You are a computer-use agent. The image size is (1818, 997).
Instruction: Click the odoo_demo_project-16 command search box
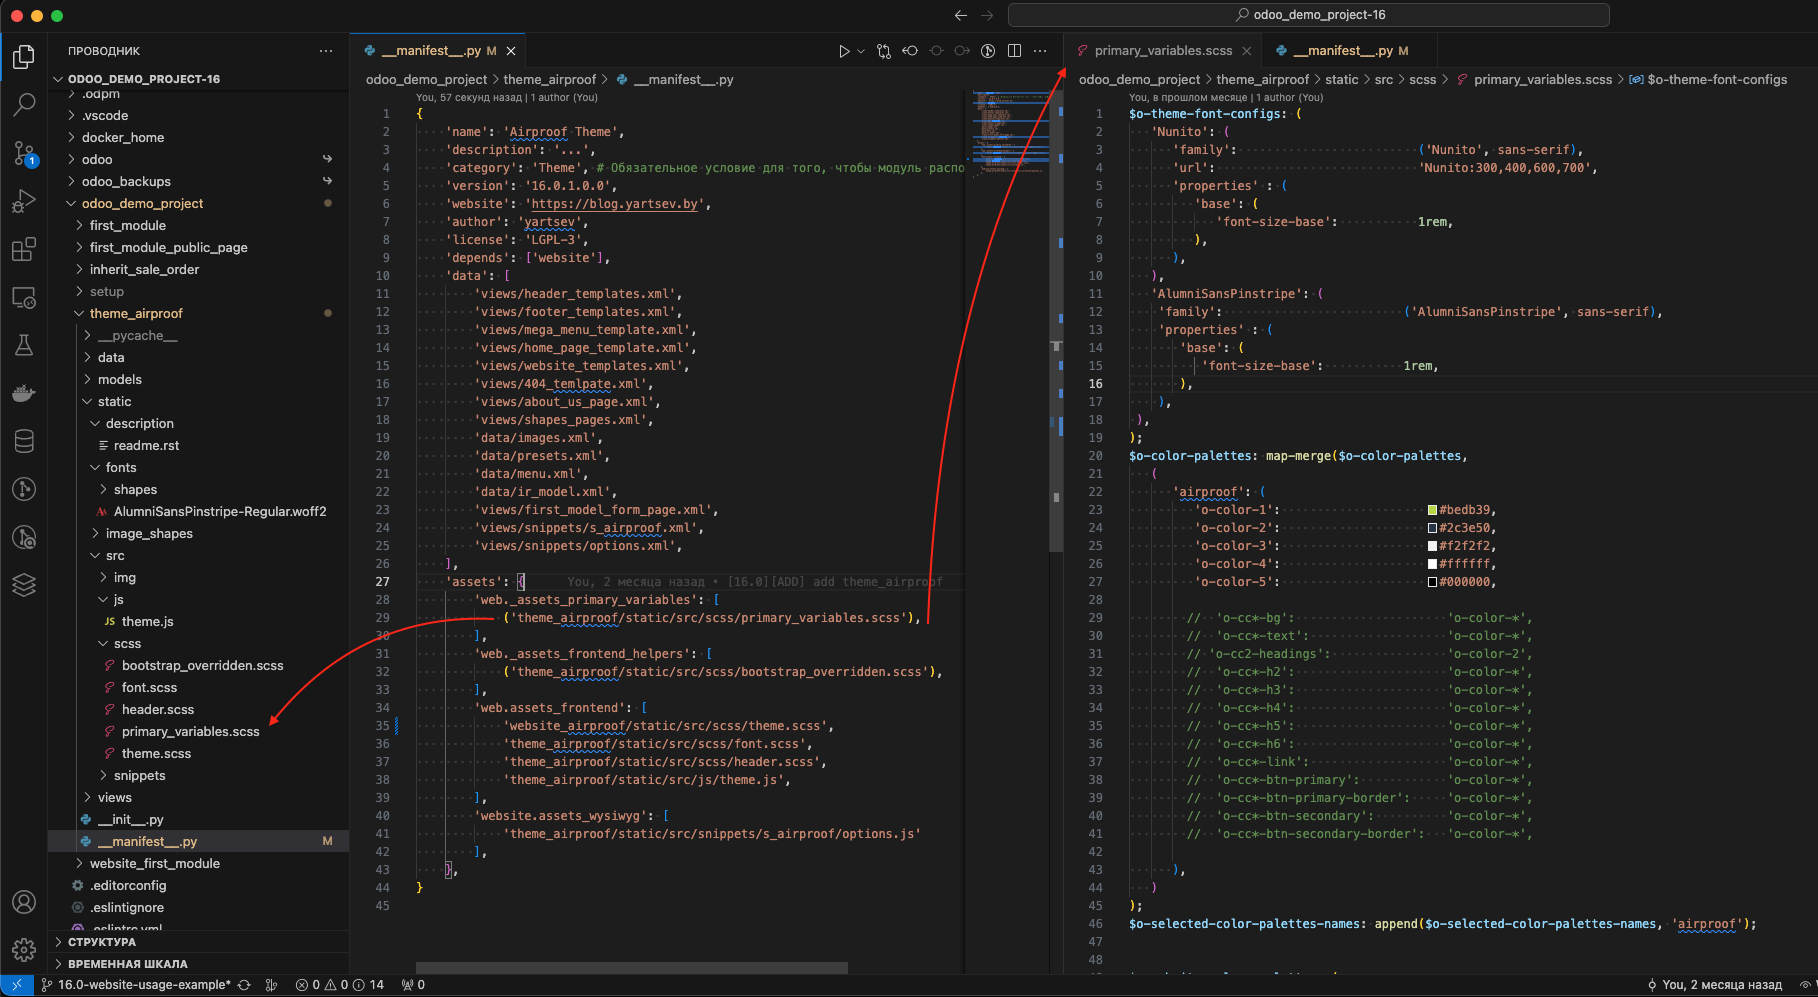[1308, 15]
